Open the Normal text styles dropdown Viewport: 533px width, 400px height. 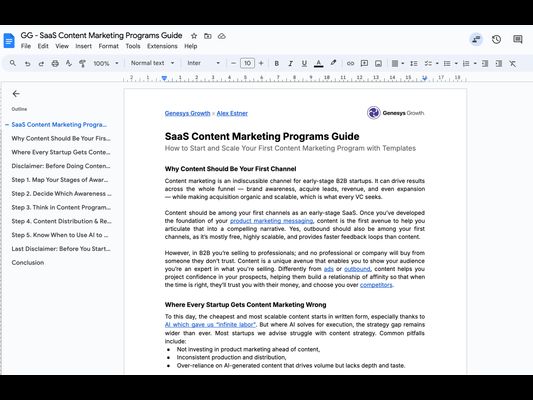coord(152,63)
